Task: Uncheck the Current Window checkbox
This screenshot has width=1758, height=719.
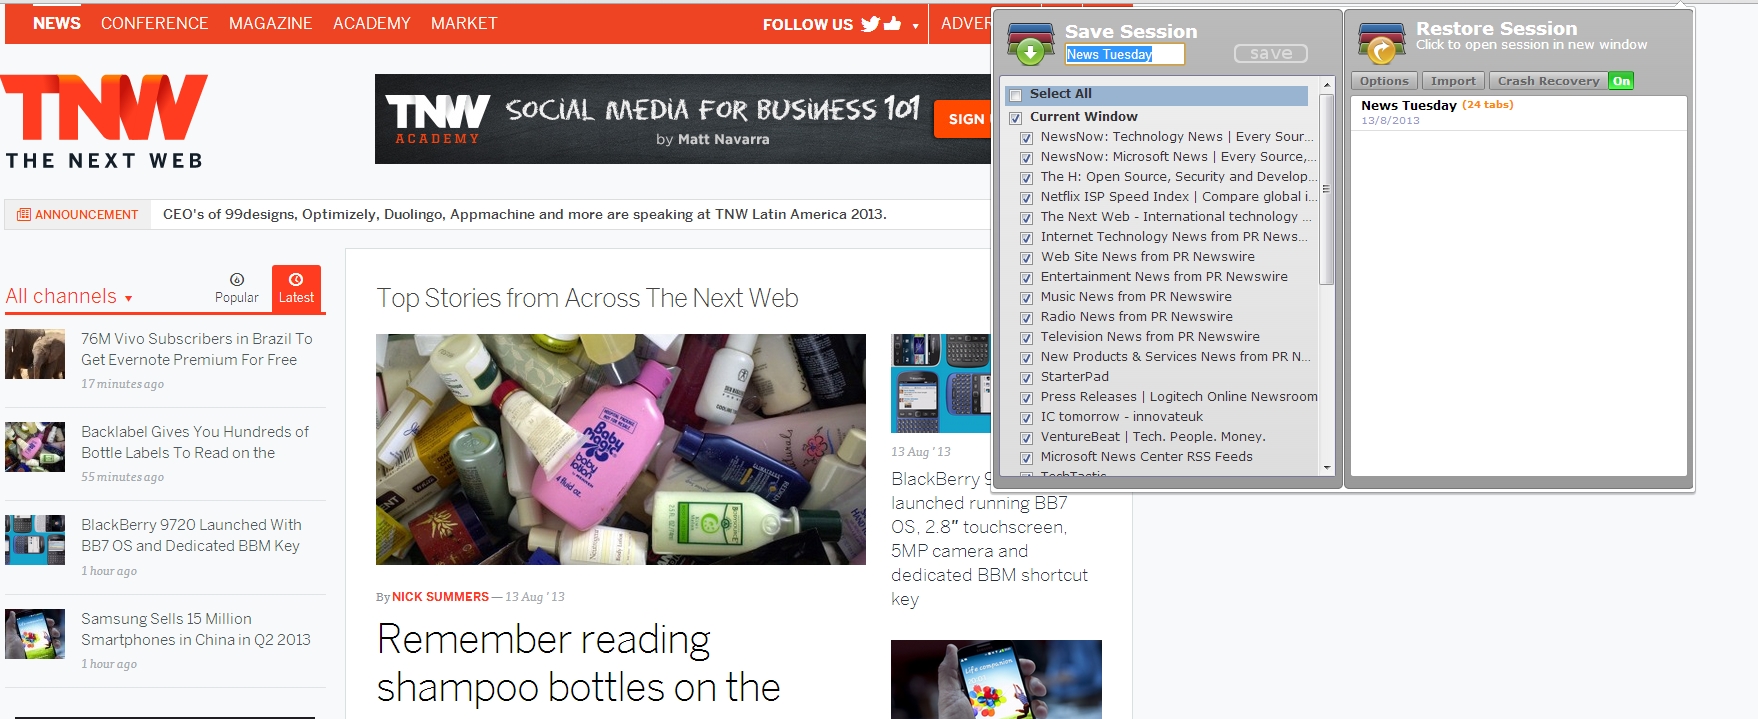Action: [1016, 118]
